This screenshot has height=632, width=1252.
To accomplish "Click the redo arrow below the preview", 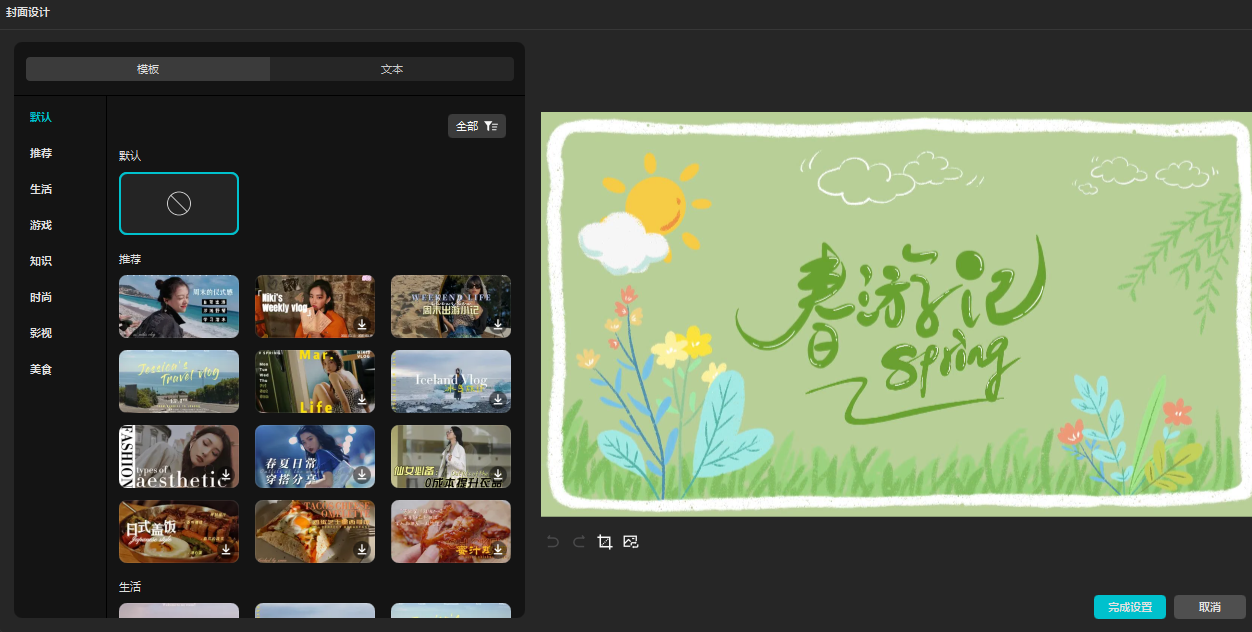I will 579,542.
